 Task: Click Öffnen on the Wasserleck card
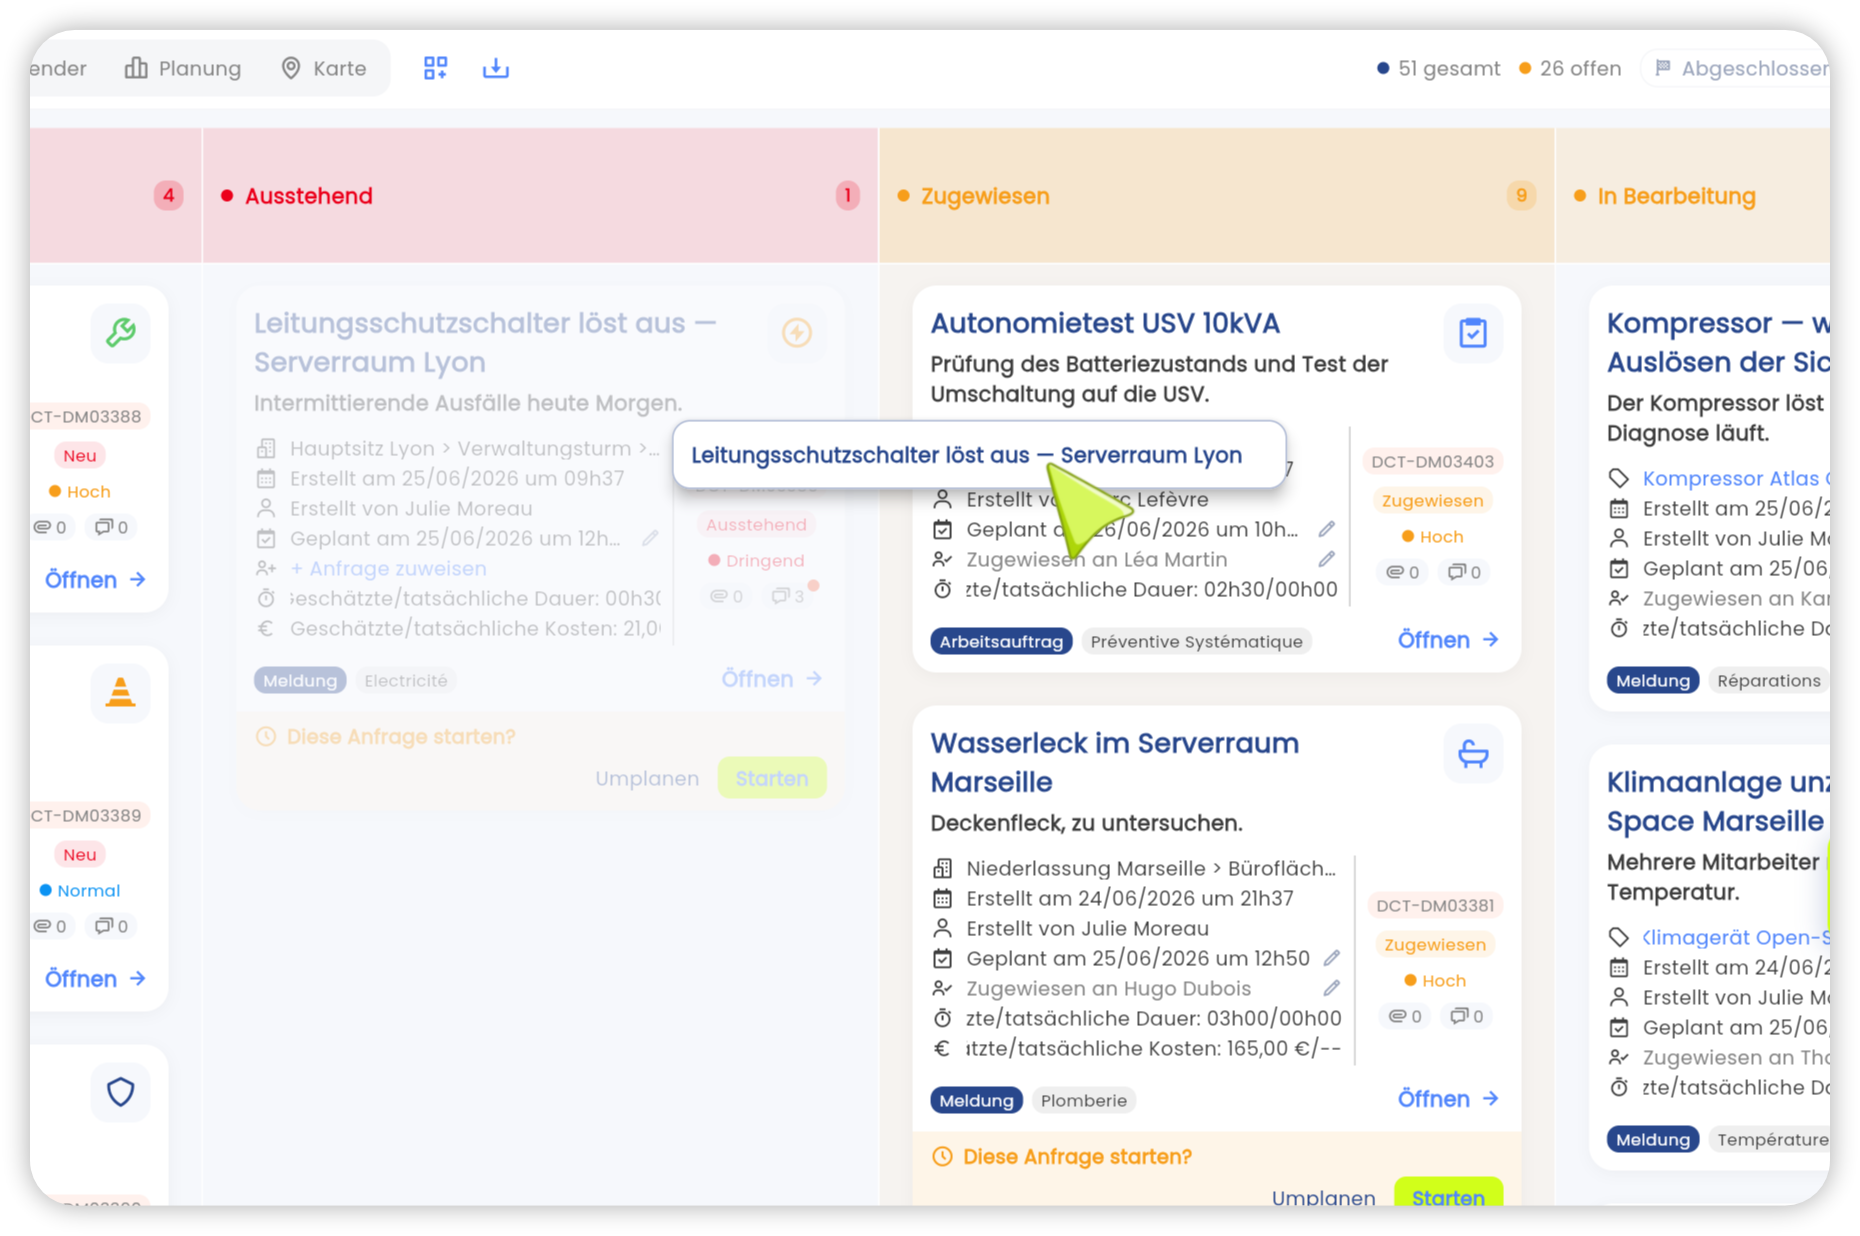[1448, 1099]
